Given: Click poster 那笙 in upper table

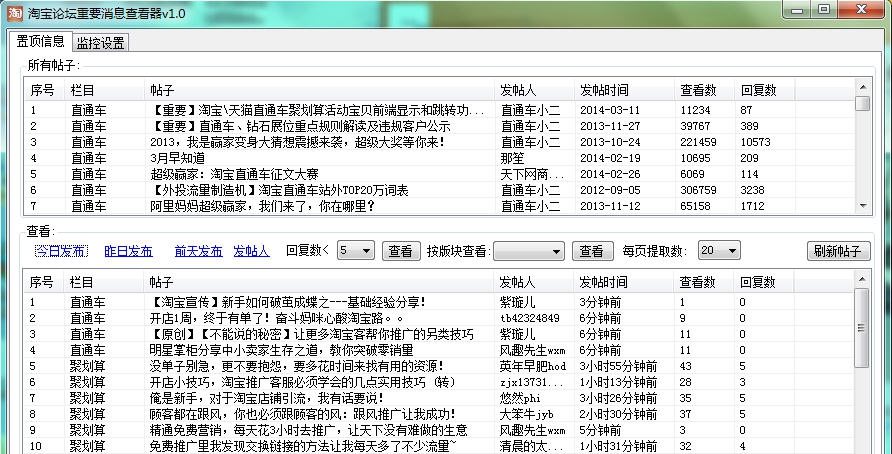Looking at the screenshot, I should pyautogui.click(x=512, y=158).
